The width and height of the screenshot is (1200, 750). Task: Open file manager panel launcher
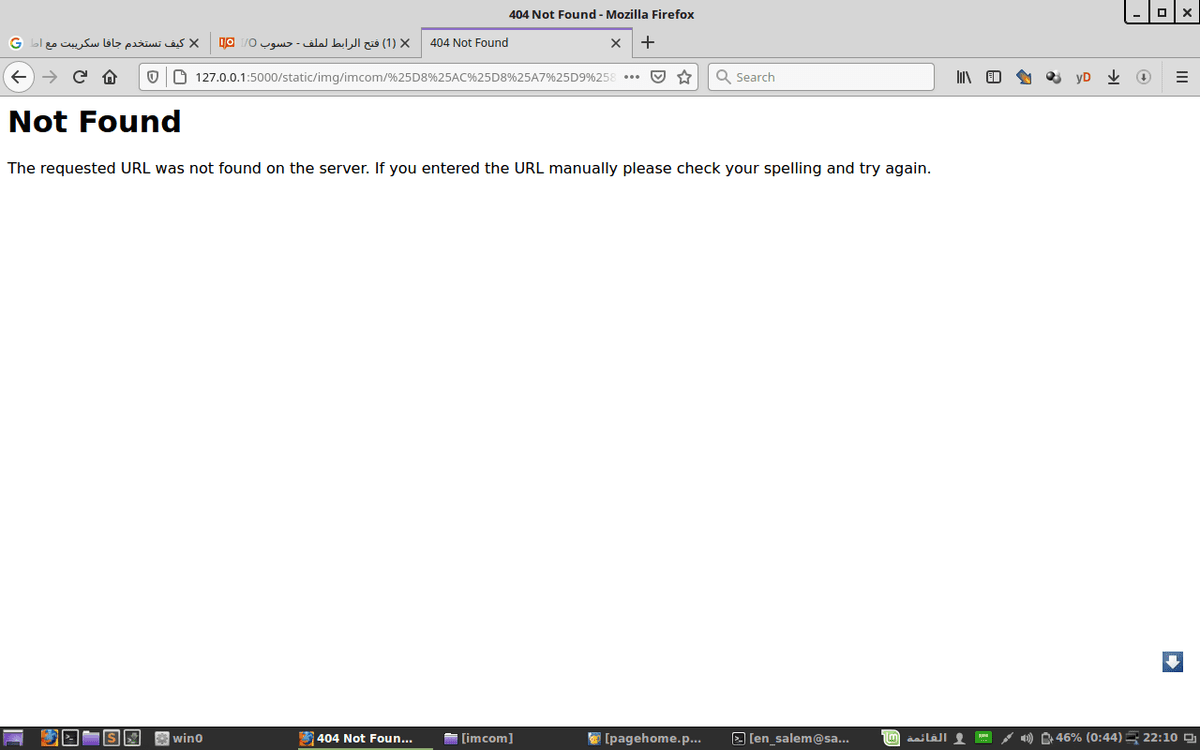tap(91, 738)
